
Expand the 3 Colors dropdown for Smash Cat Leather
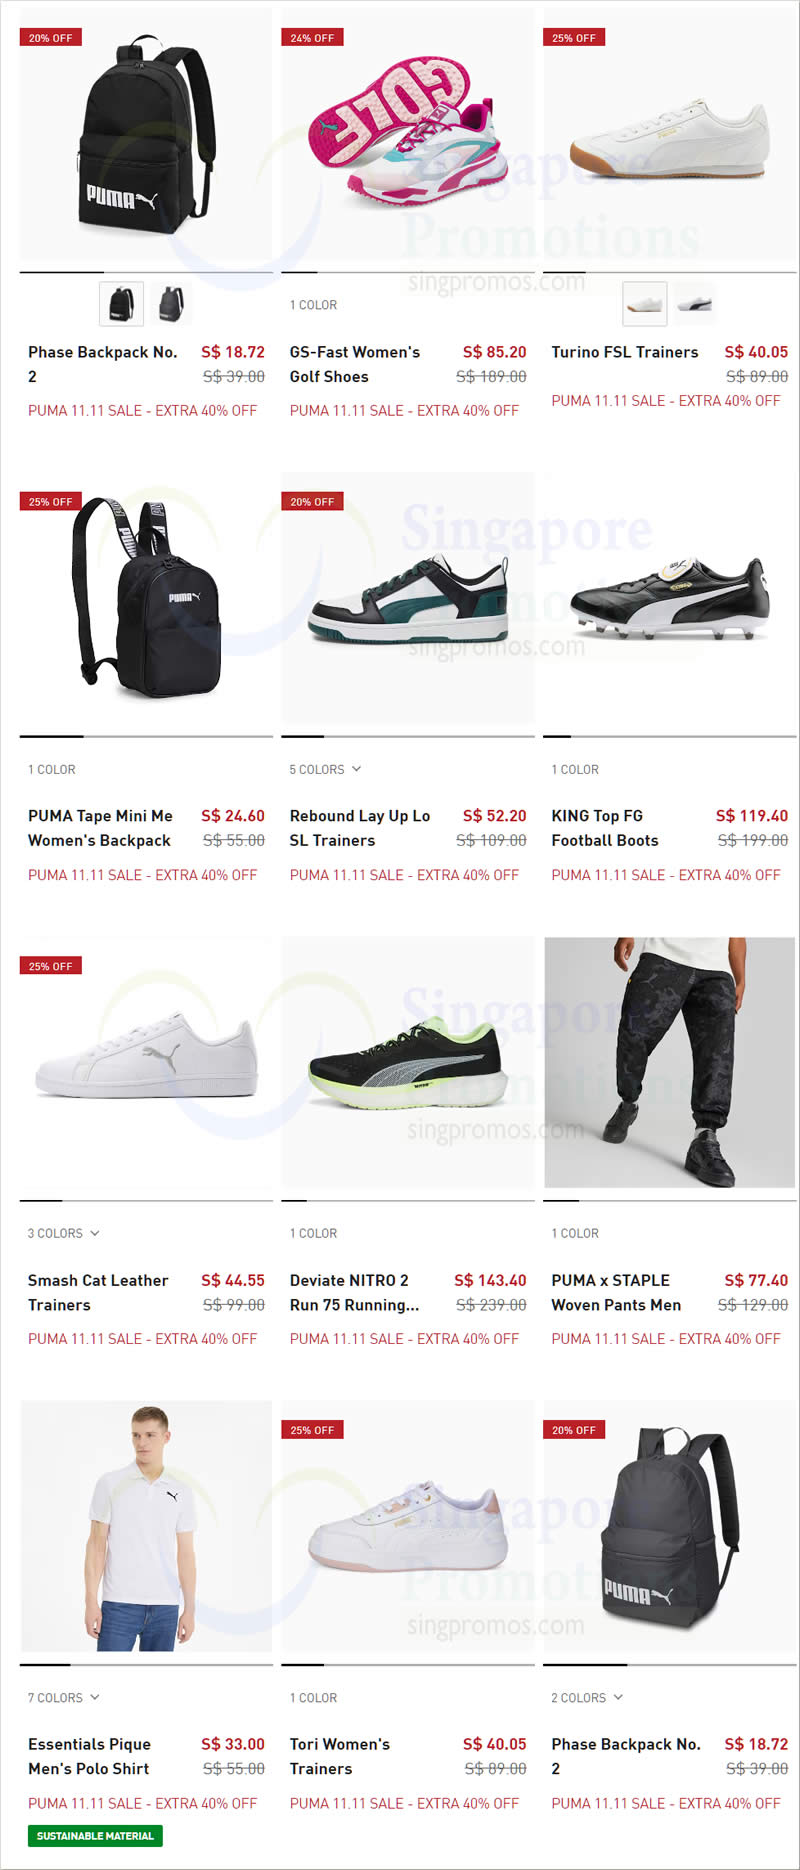pos(63,1233)
